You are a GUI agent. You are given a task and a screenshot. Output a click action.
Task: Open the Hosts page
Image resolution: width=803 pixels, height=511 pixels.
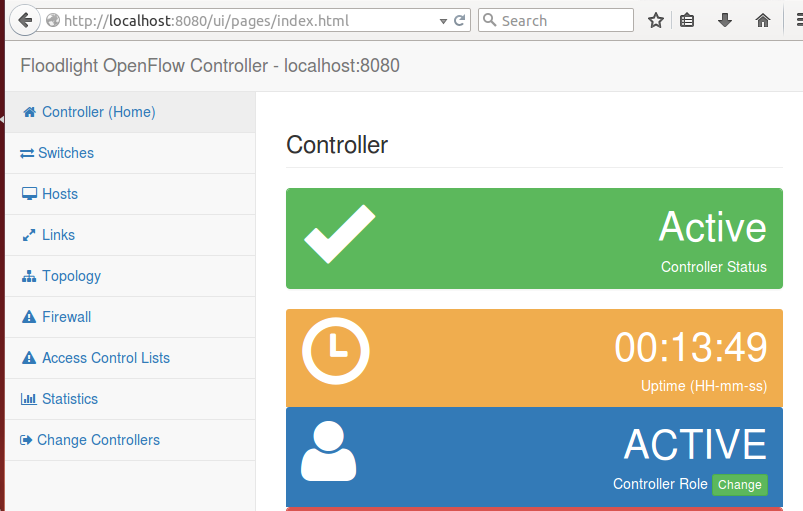pyautogui.click(x=130, y=194)
